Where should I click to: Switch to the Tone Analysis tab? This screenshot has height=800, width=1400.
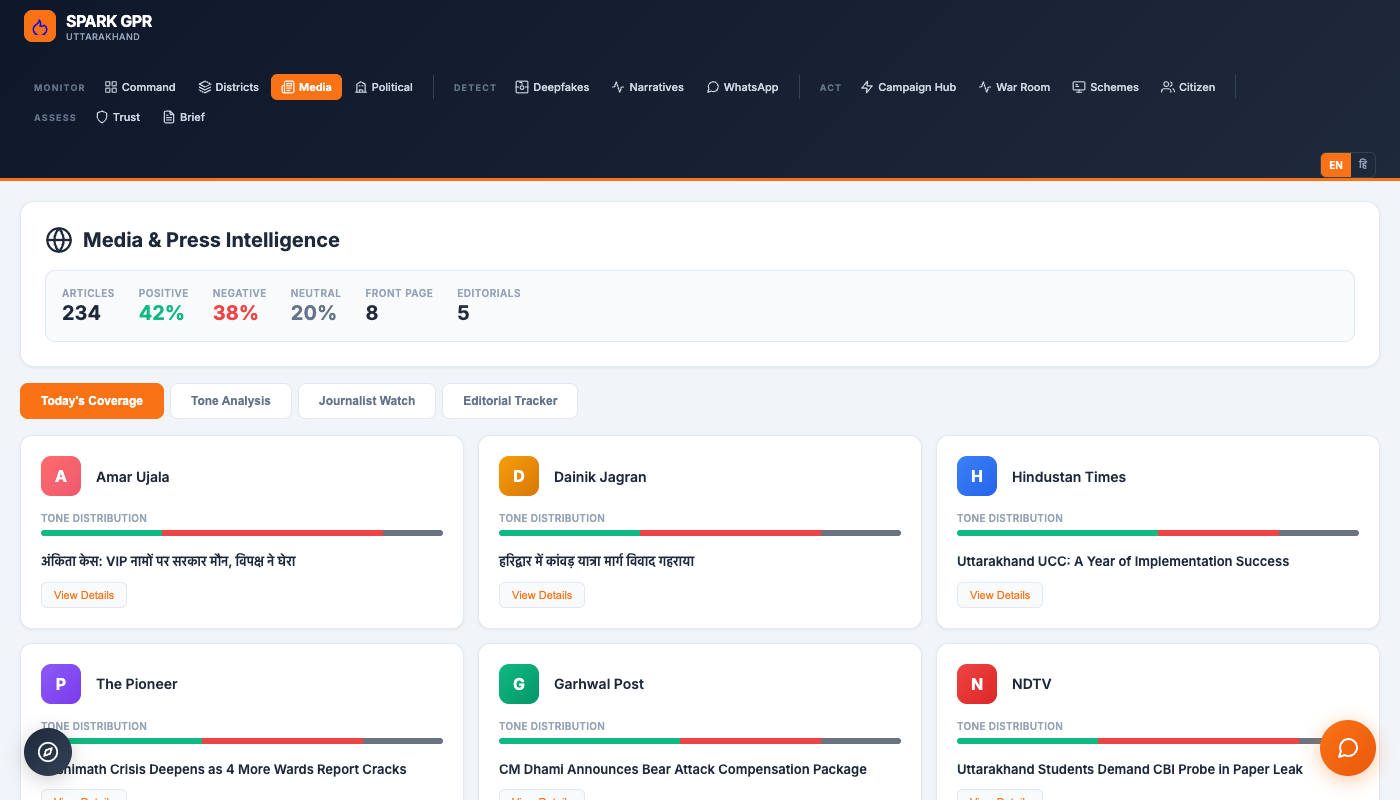tap(231, 401)
